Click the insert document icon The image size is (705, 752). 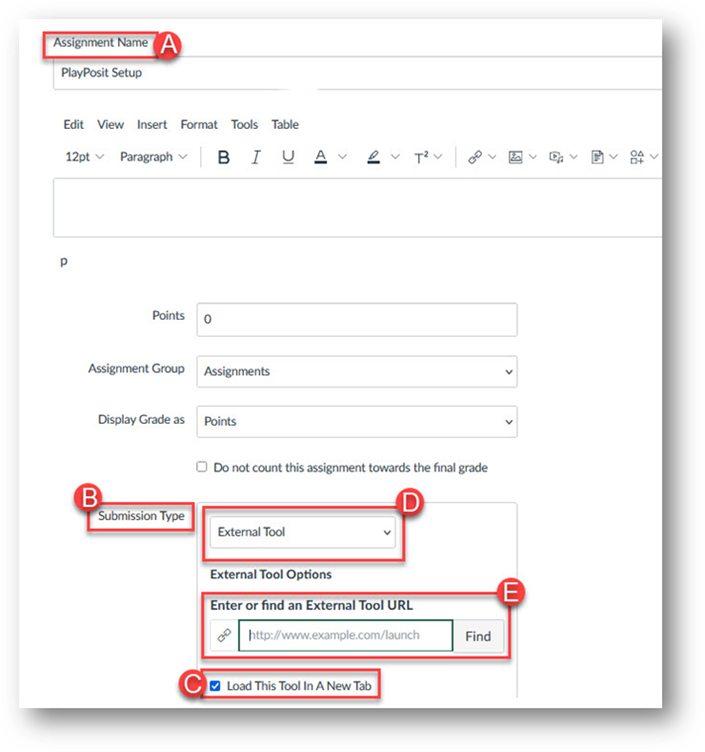tap(597, 157)
